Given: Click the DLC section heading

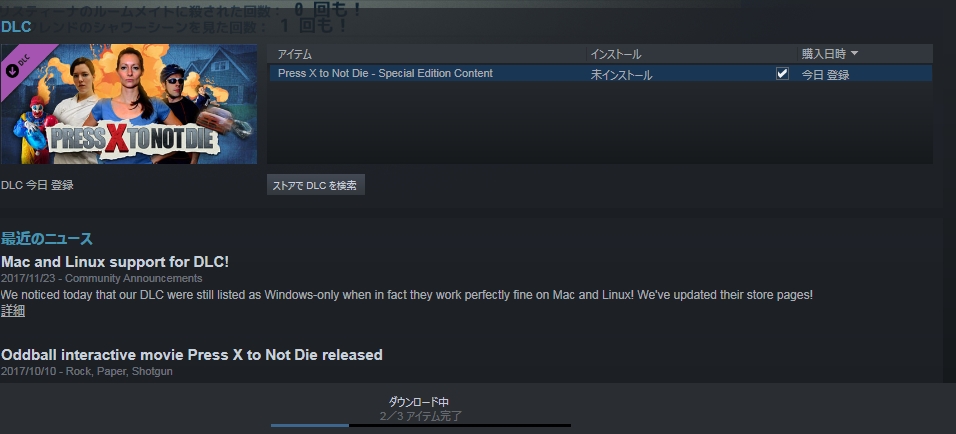Looking at the screenshot, I should (16, 26).
